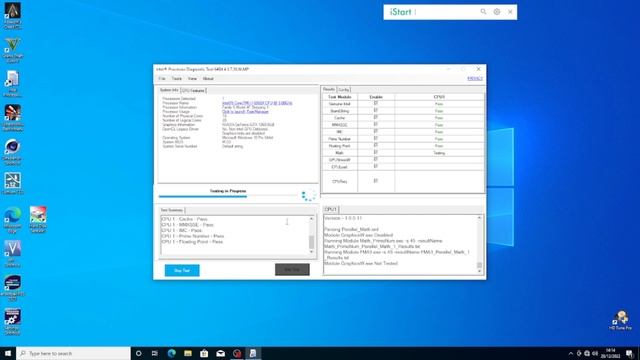Click the Testing status cell for Math

[439, 153]
